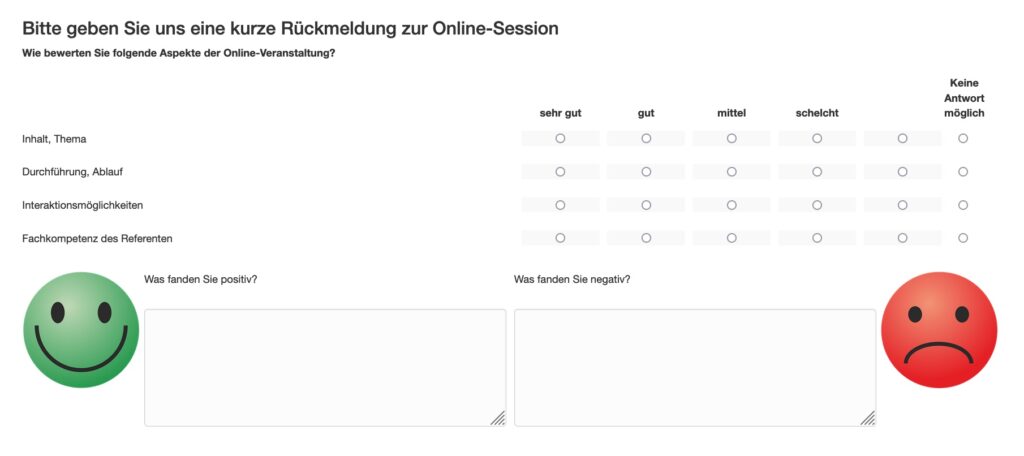Choose Keine Antwort möglich for Interaktionsmöglichkeiten
Screen dimensions: 1024x456
pyautogui.click(x=963, y=205)
